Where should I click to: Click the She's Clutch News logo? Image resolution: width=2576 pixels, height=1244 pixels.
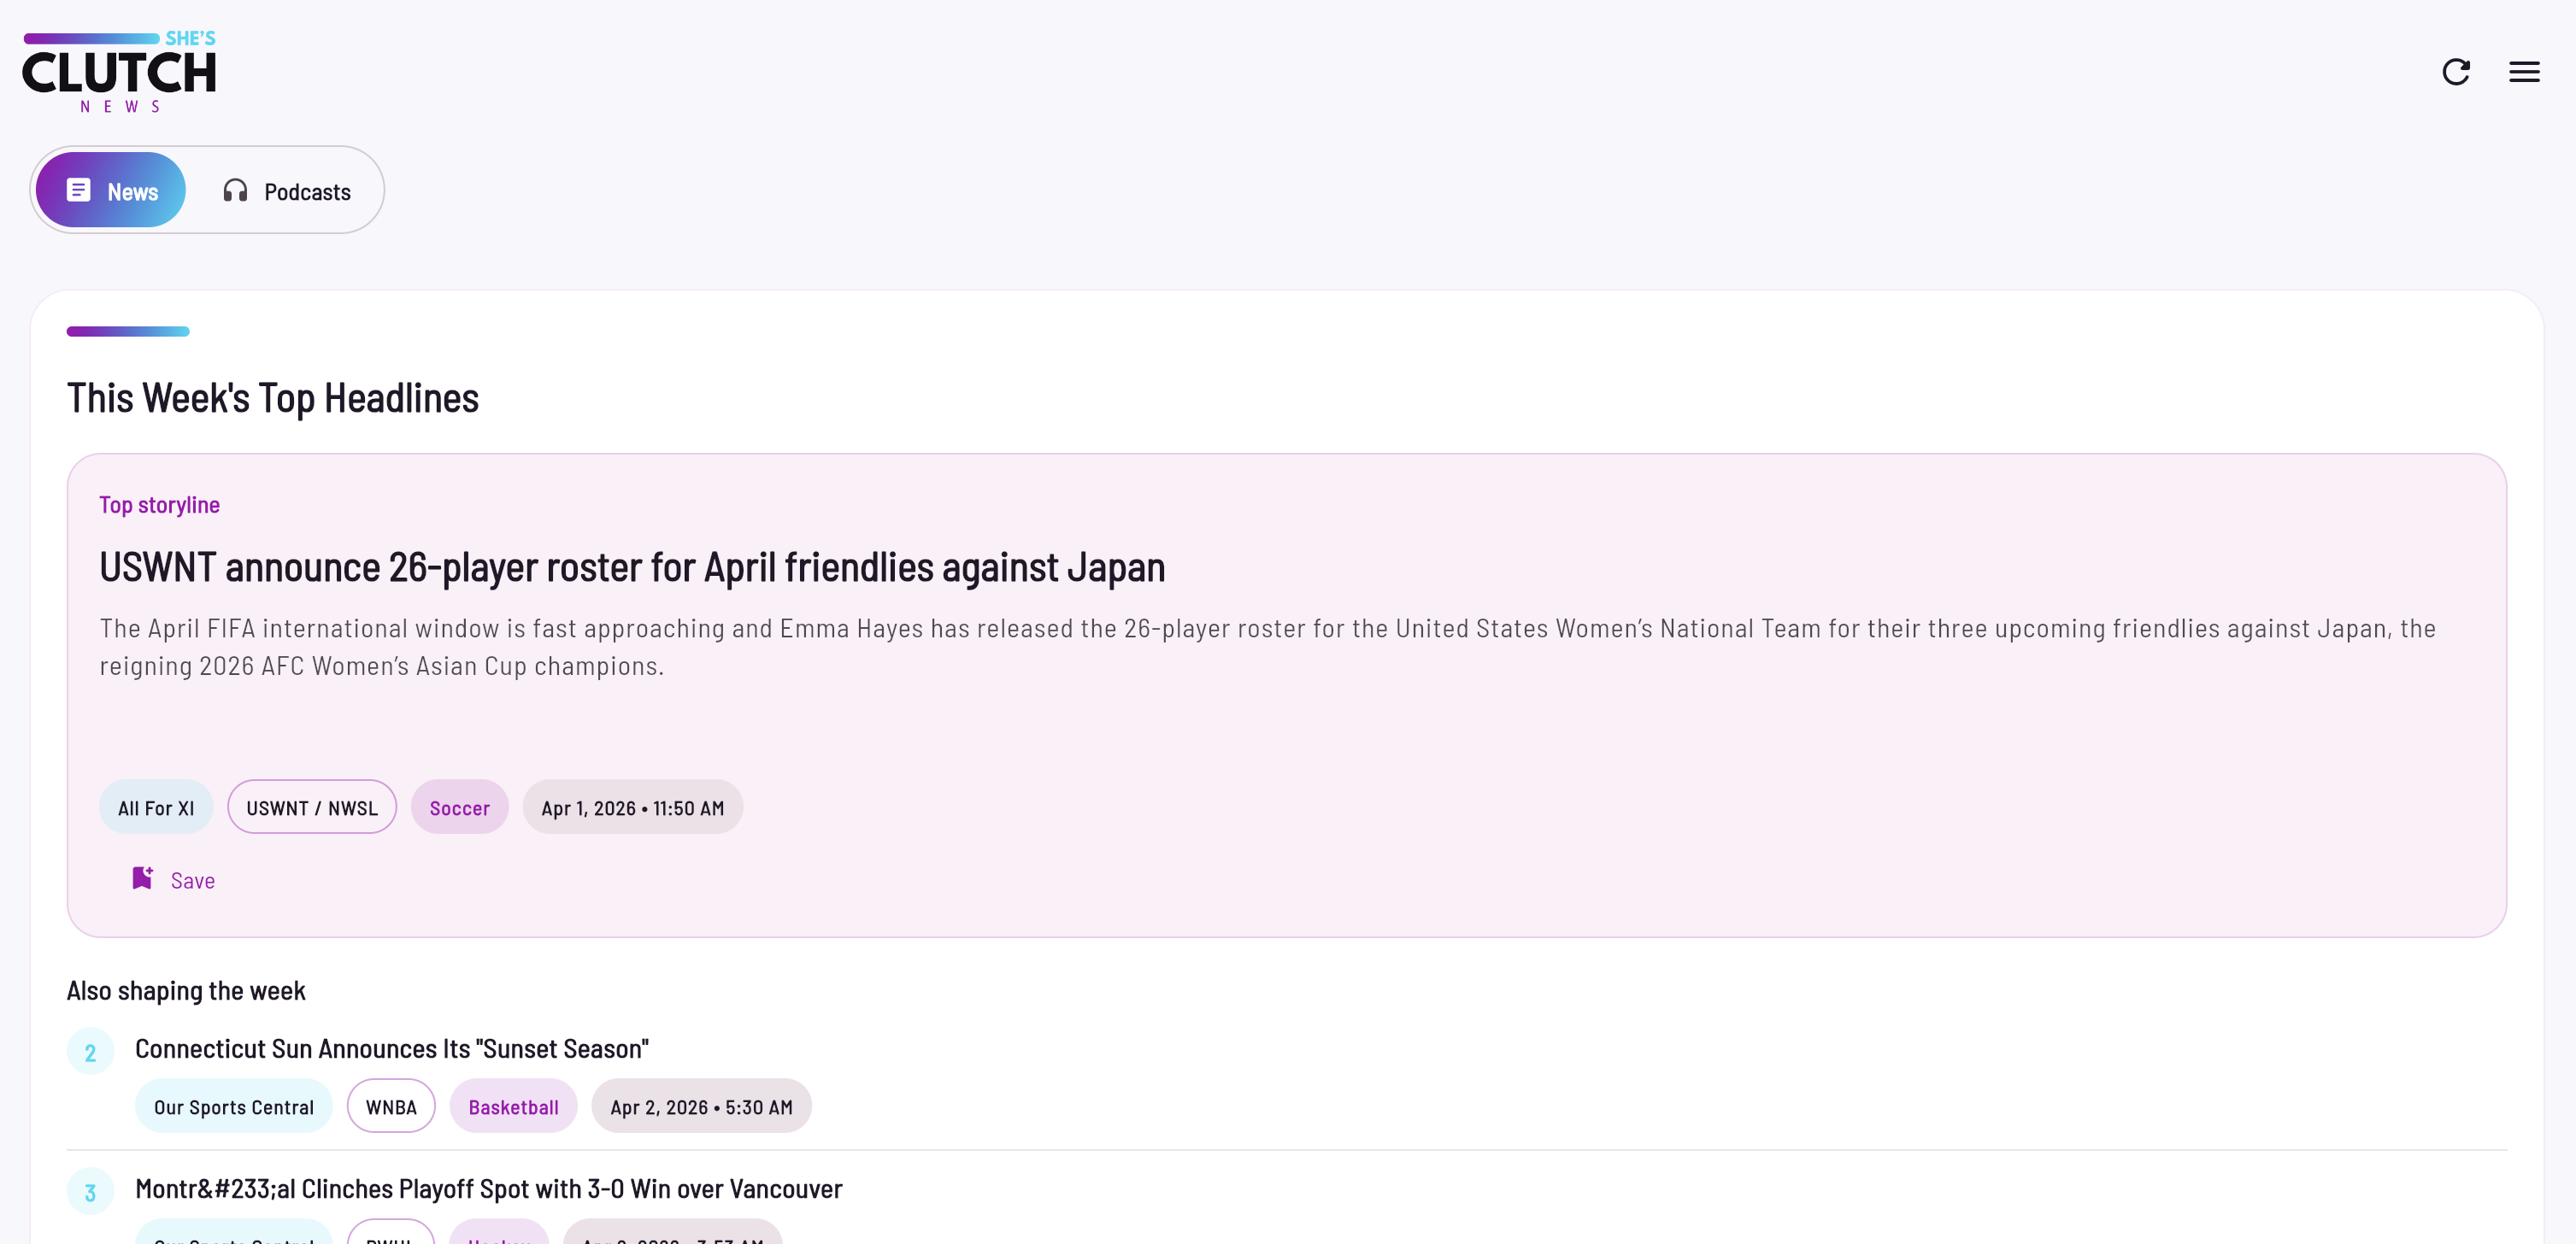tap(119, 71)
